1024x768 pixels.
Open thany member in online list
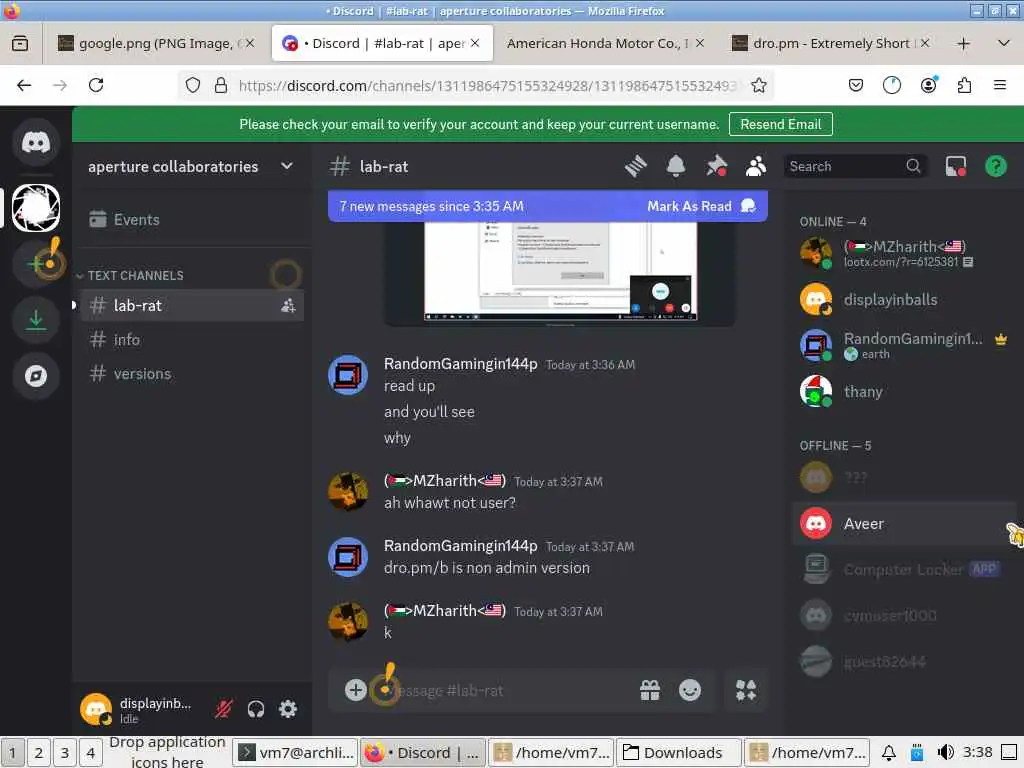coord(904,391)
